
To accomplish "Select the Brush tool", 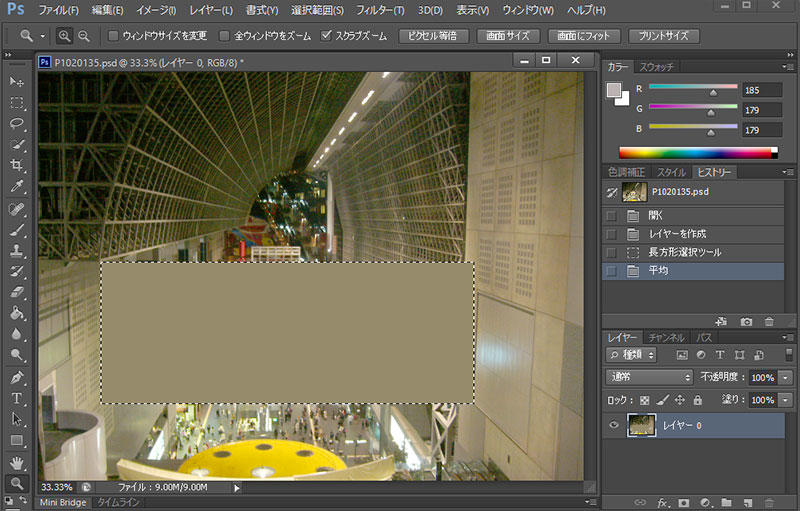I will (x=17, y=230).
